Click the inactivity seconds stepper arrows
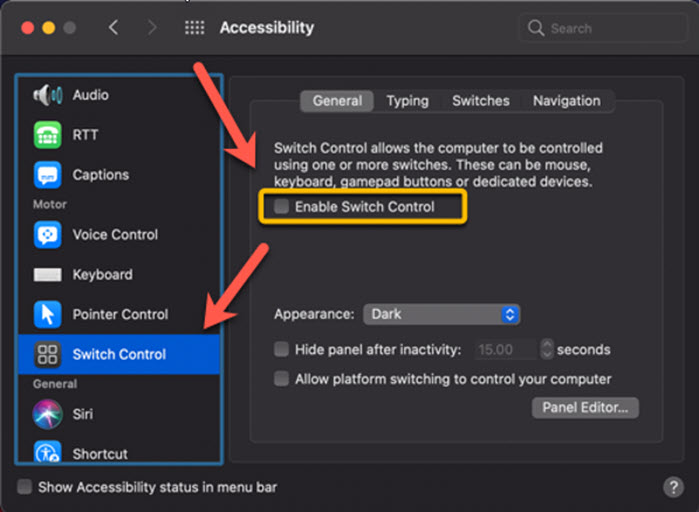Viewport: 699px width, 512px height. tap(547, 349)
